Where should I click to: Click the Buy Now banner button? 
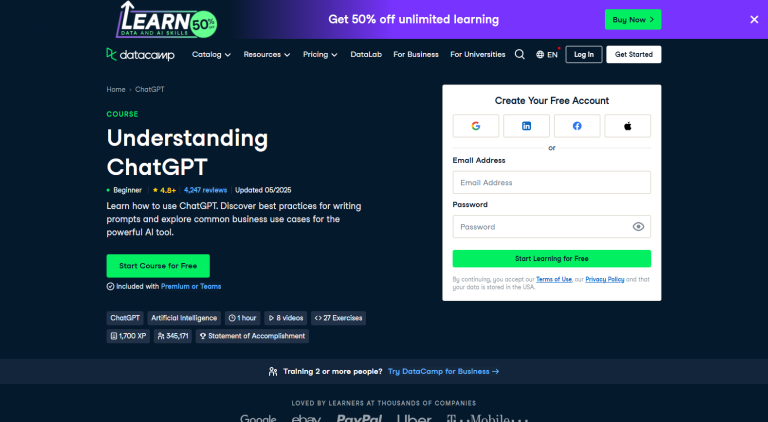[633, 20]
